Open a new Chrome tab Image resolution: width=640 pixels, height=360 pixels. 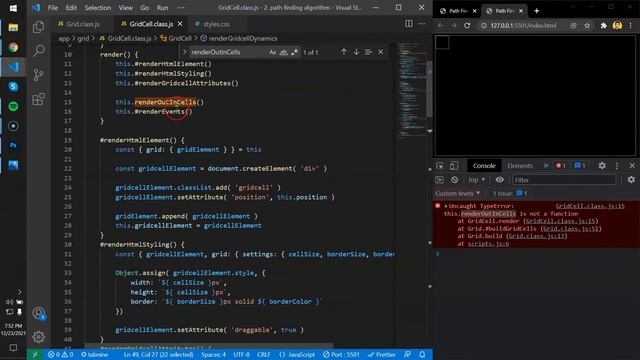coord(537,11)
